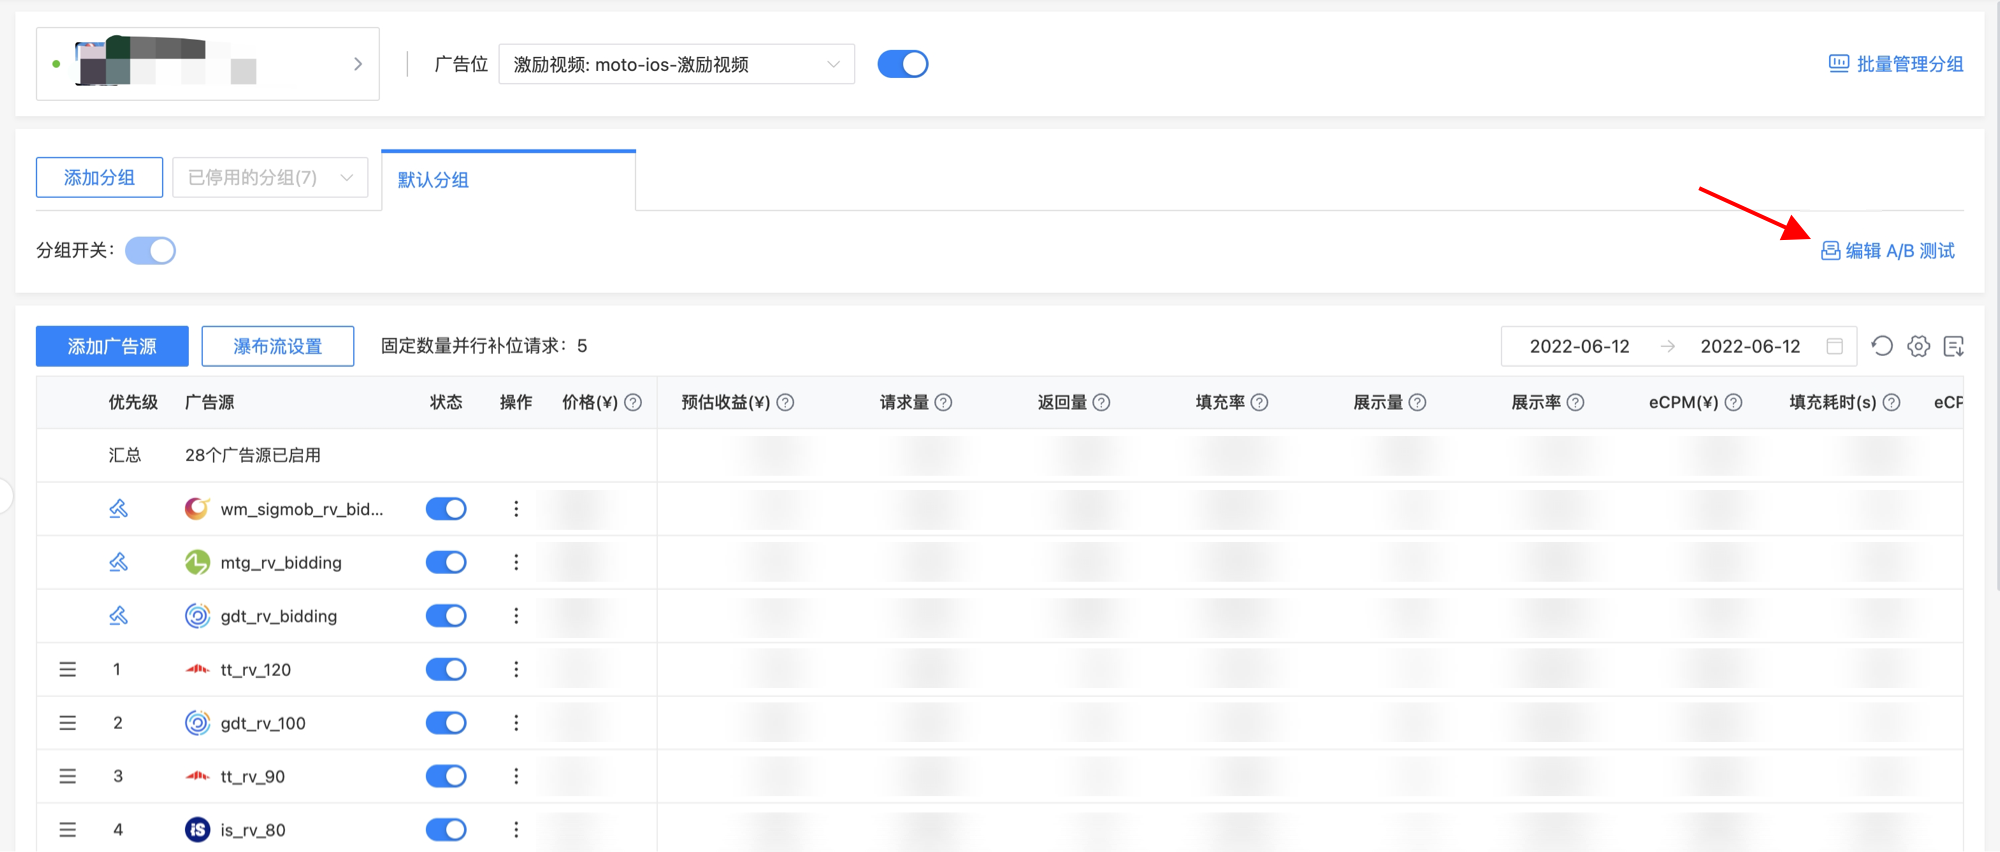Open the 广告位 placement dropdown
The height and width of the screenshot is (852, 2000).
point(676,64)
